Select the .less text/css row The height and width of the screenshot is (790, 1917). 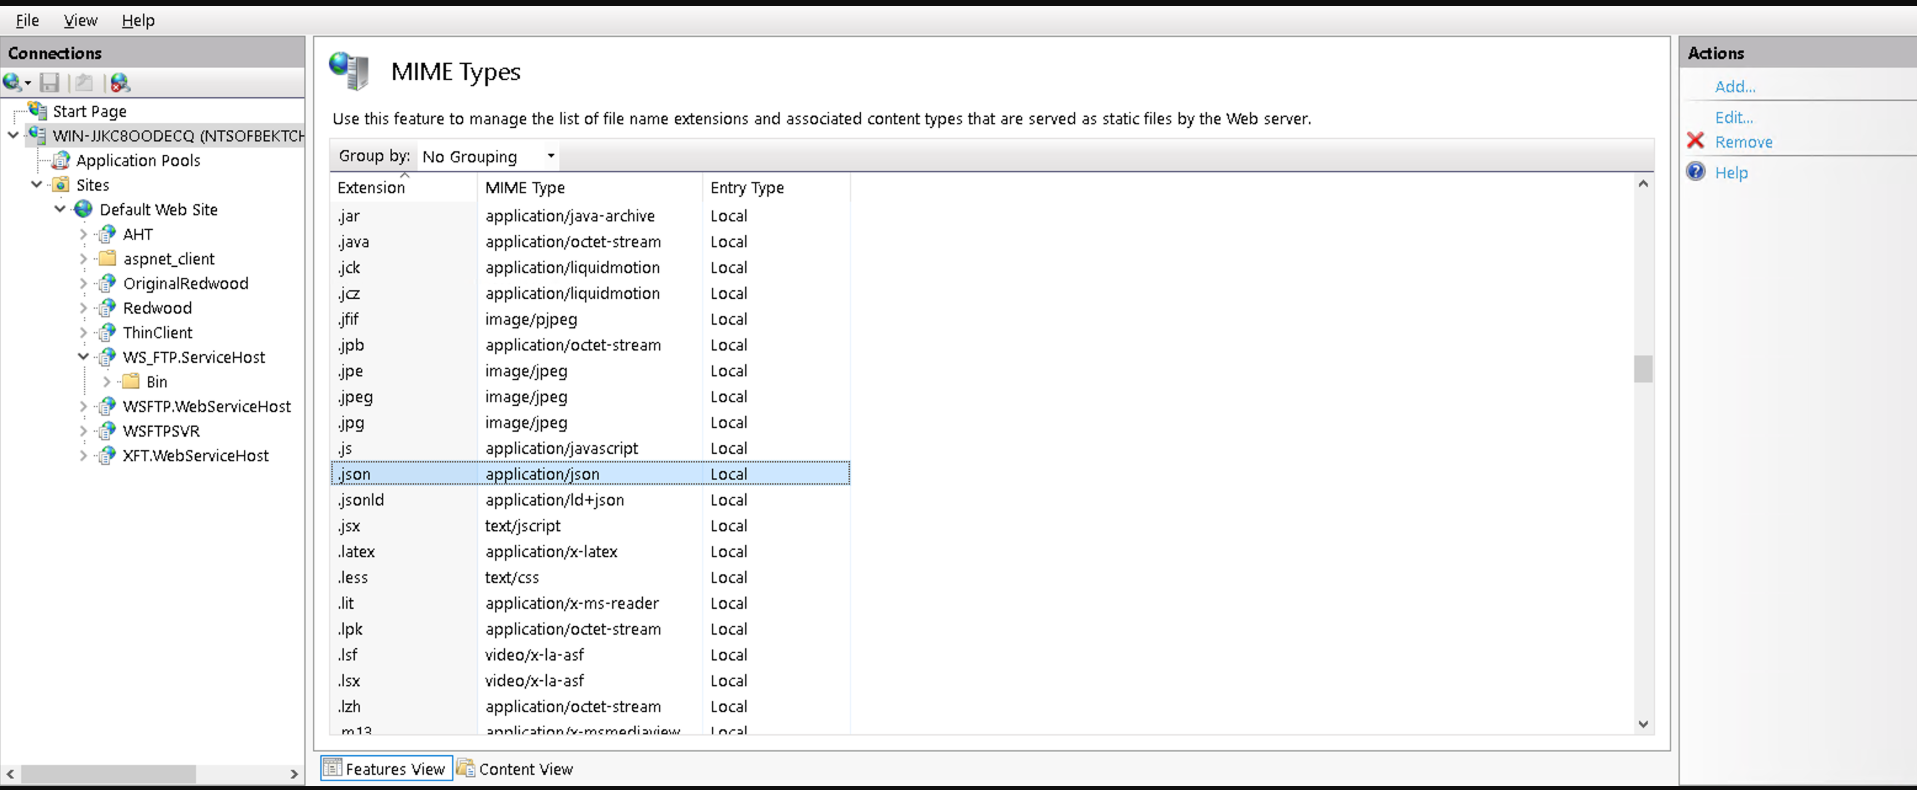pos(590,577)
